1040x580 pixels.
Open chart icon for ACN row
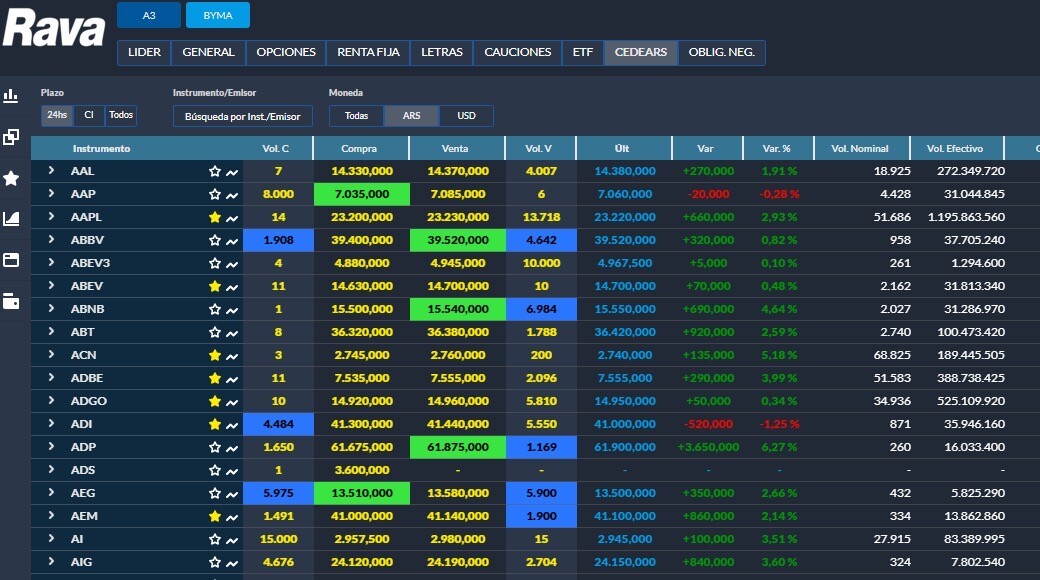coord(231,356)
